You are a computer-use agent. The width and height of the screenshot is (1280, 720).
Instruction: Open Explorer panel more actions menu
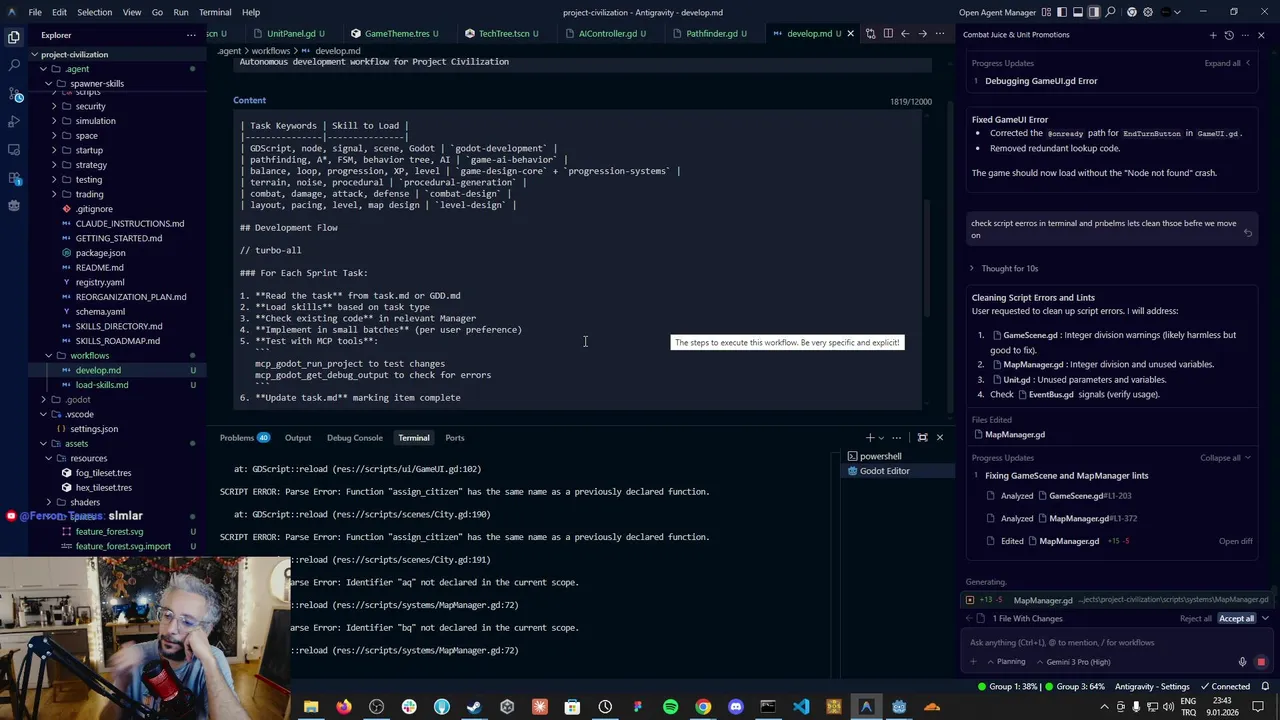tap(191, 35)
